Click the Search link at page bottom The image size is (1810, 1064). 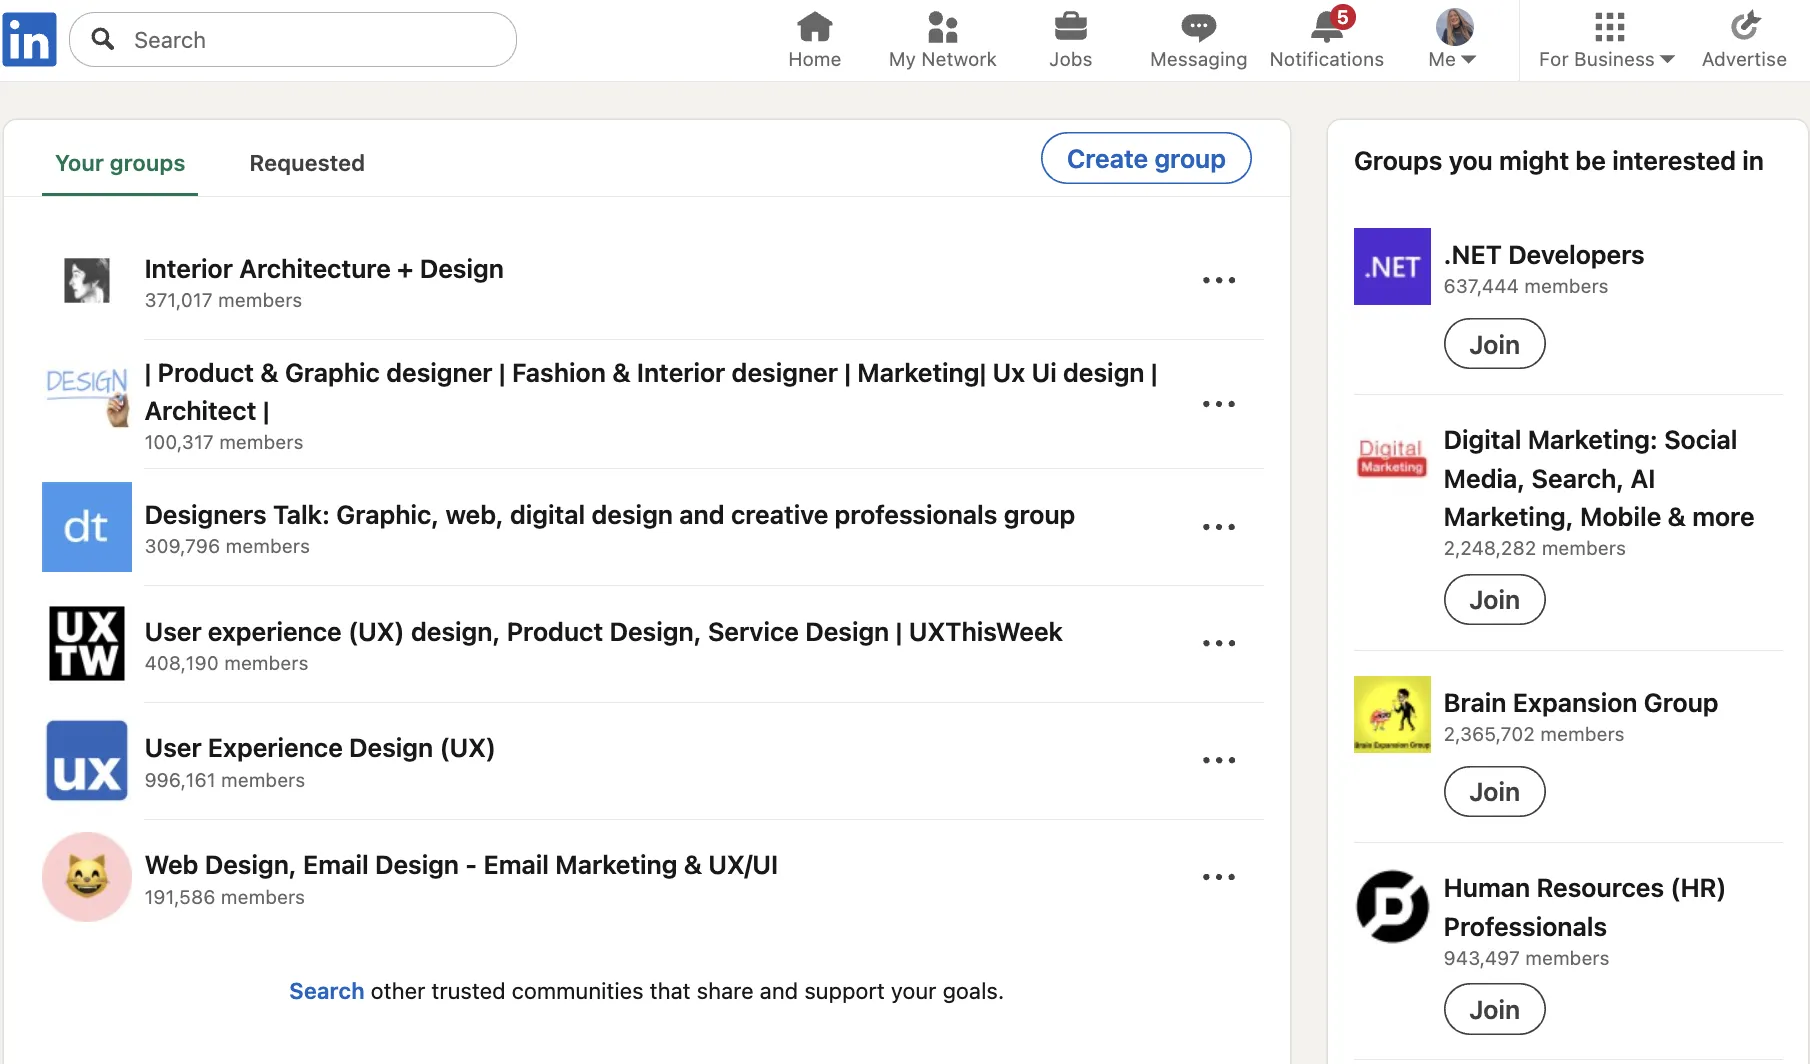(x=325, y=991)
